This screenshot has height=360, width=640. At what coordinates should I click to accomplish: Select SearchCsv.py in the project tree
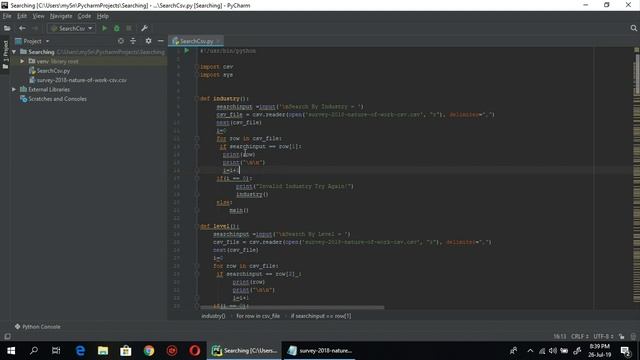point(49,71)
